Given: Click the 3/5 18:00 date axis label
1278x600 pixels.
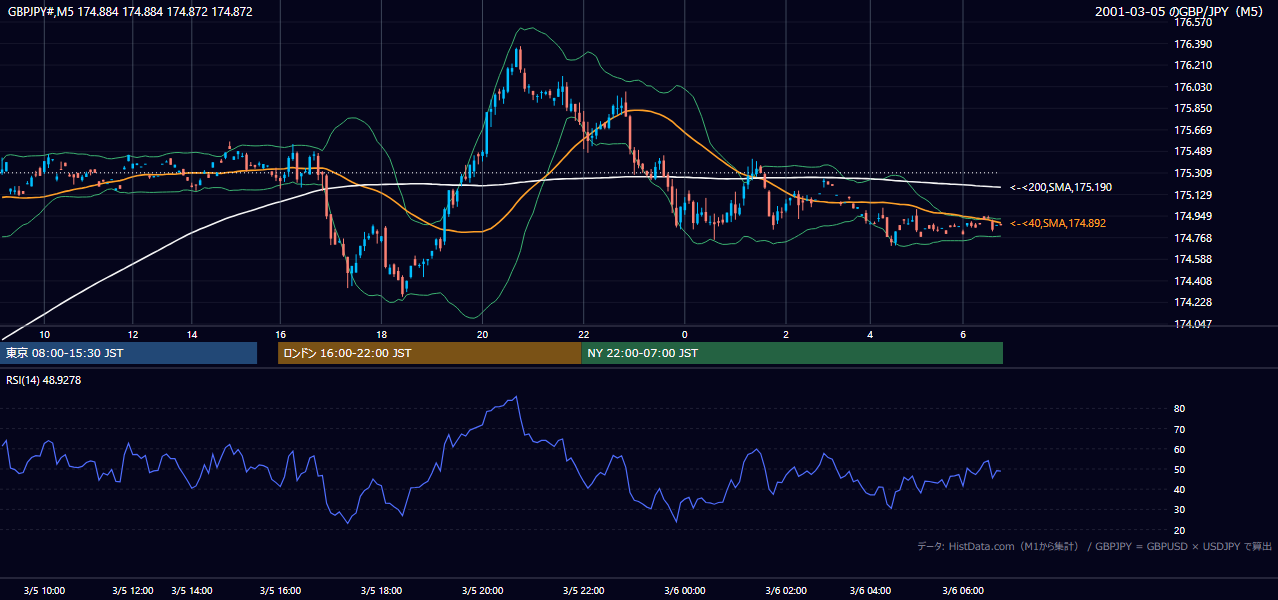Looking at the screenshot, I should coord(381,591).
